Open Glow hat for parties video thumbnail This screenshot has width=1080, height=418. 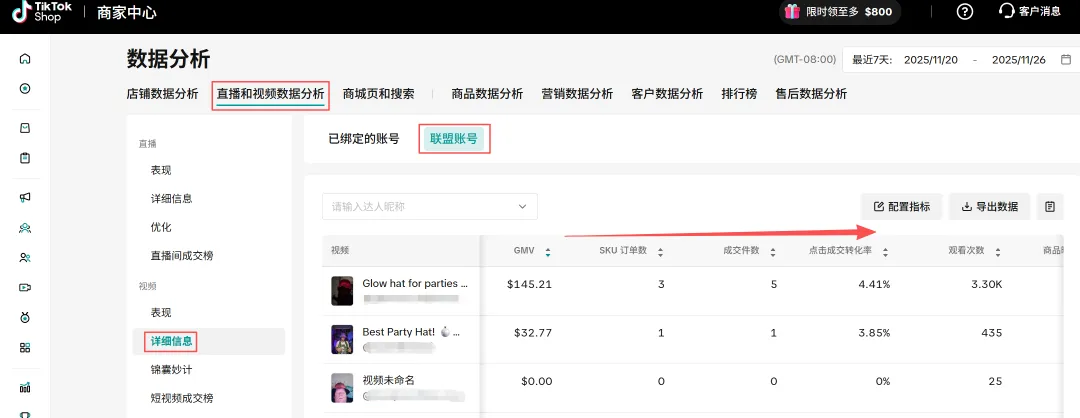click(x=342, y=290)
